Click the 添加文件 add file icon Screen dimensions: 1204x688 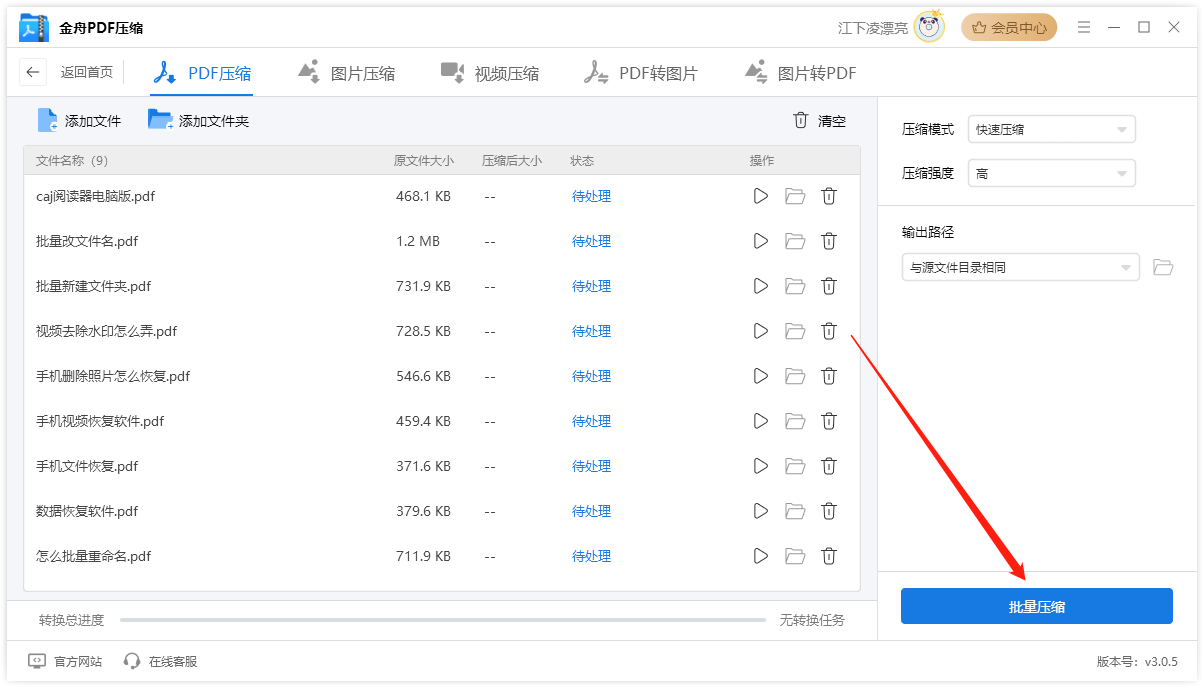pyautogui.click(x=47, y=120)
